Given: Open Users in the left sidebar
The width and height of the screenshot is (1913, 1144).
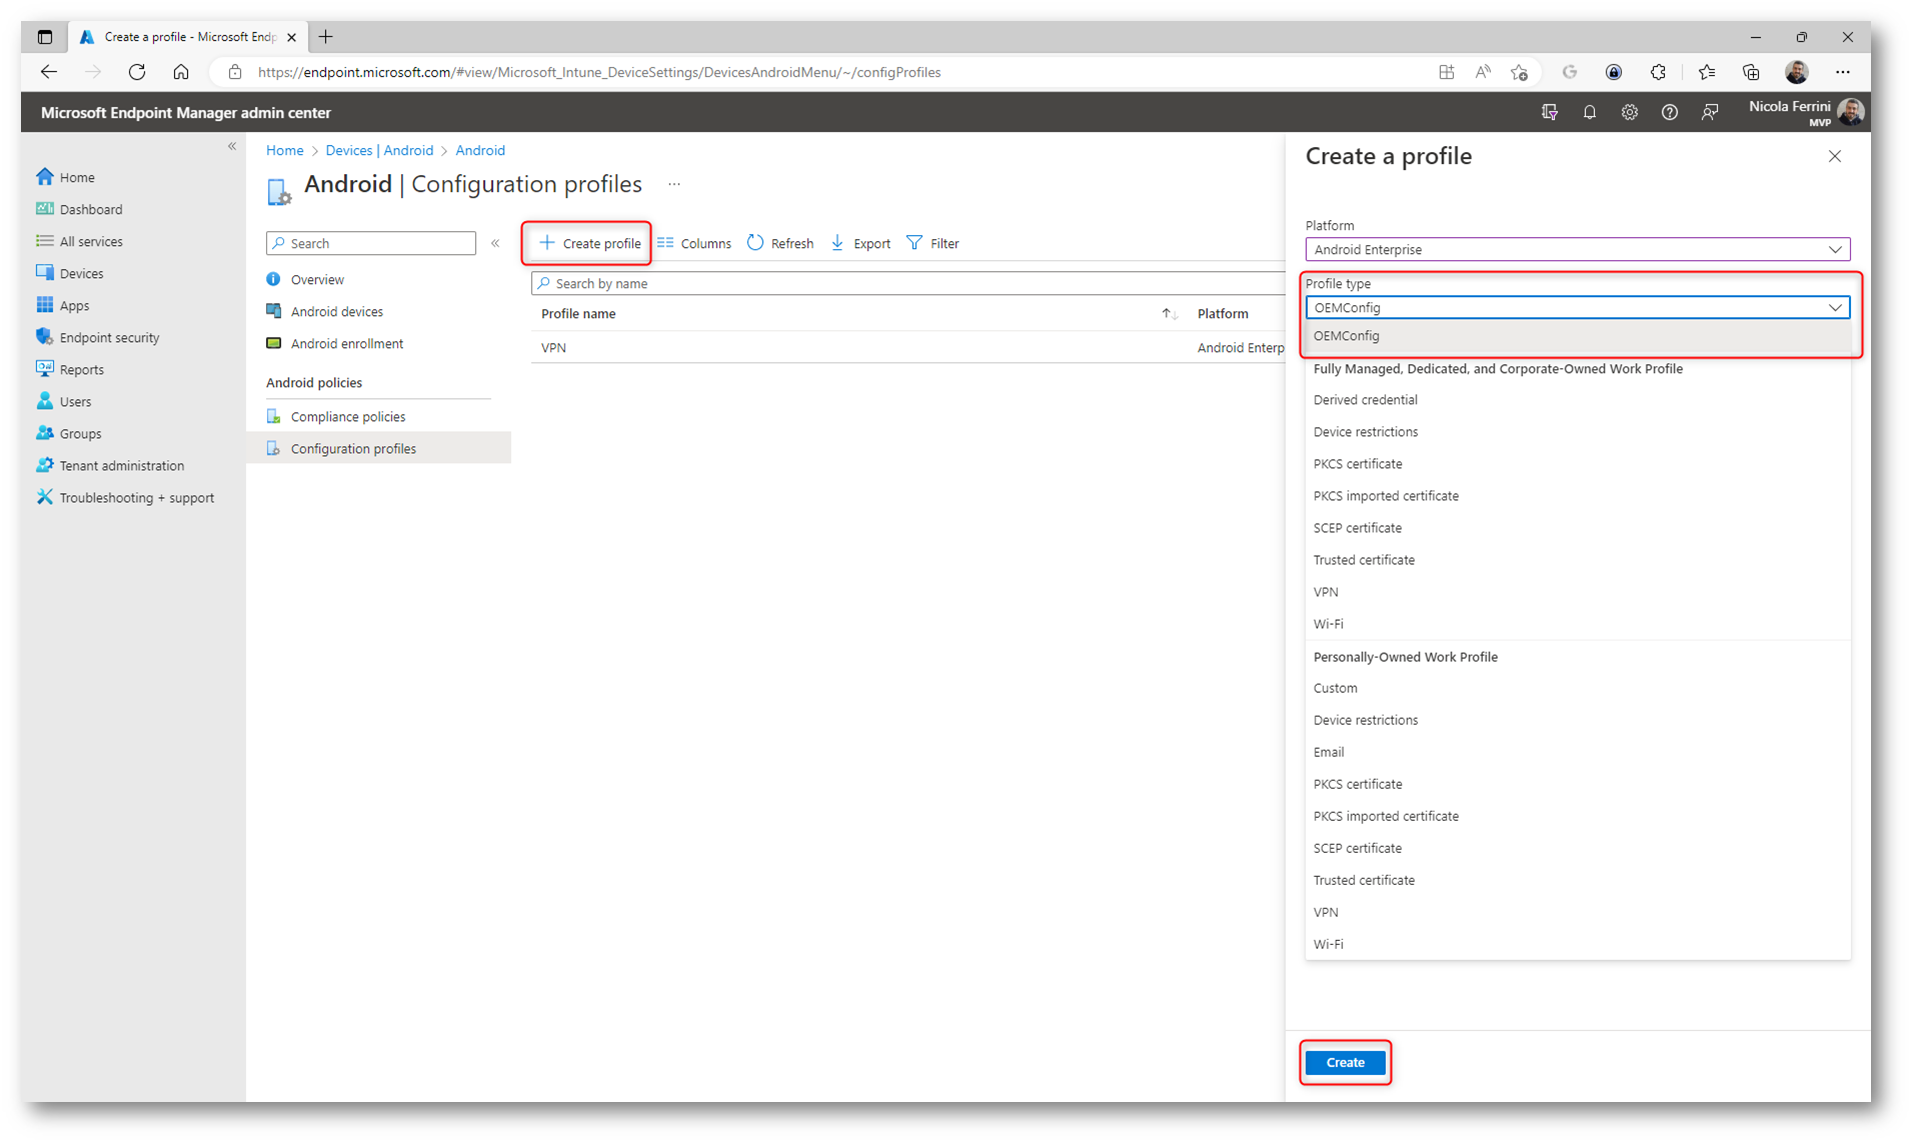Looking at the screenshot, I should tap(64, 401).
